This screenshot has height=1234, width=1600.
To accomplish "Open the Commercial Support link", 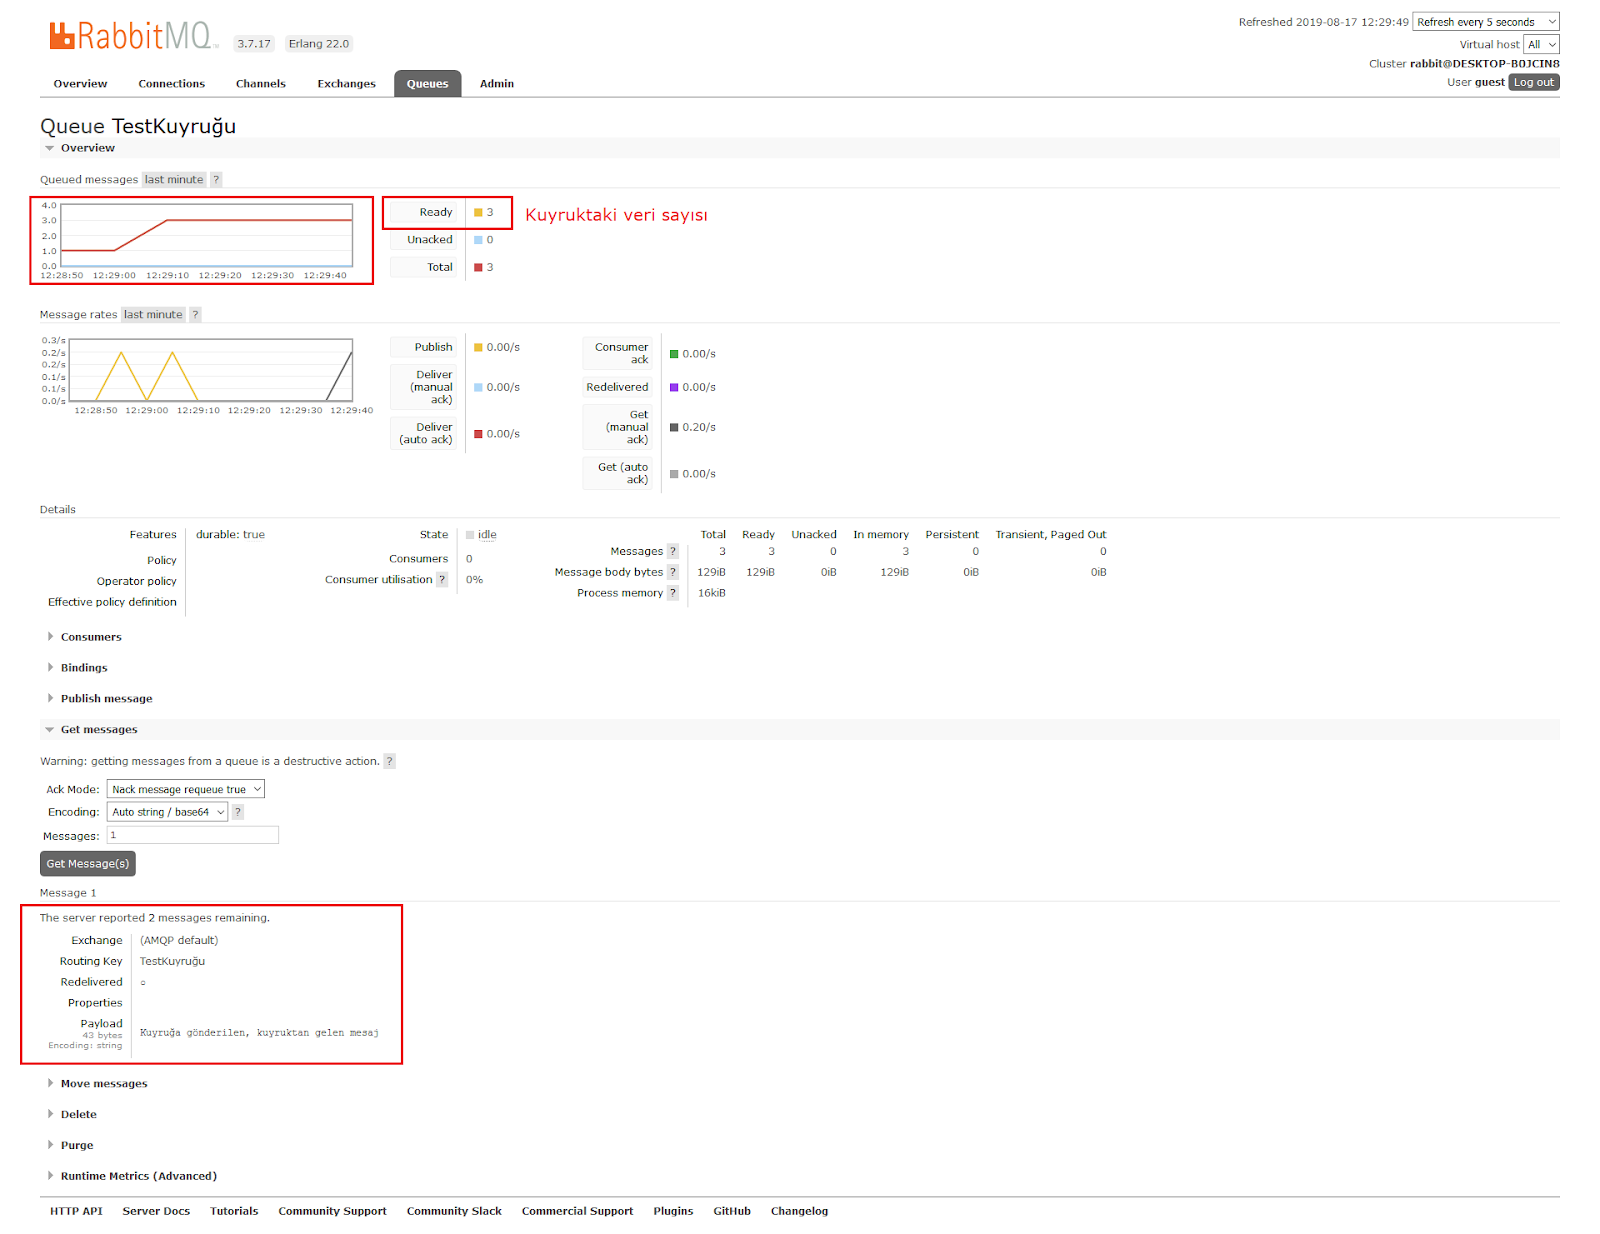I will tap(578, 1212).
